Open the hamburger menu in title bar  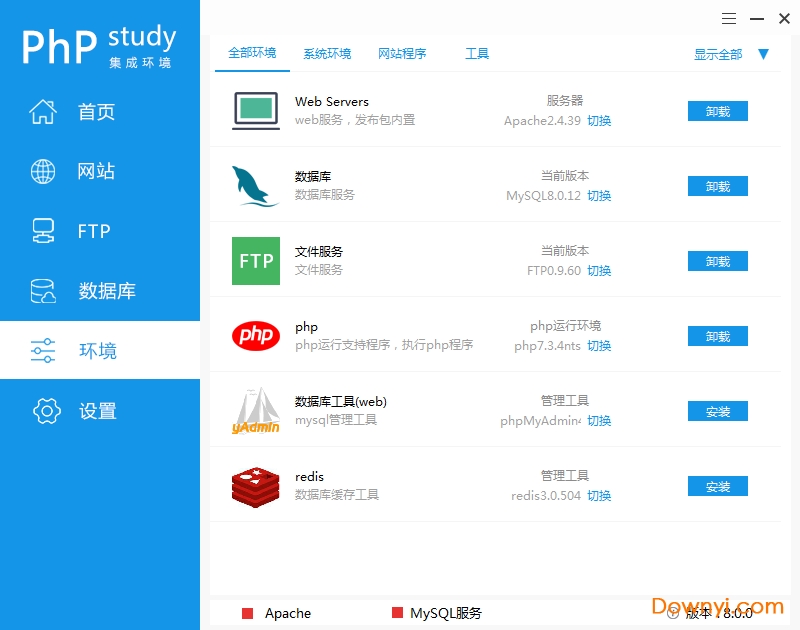pos(729,19)
